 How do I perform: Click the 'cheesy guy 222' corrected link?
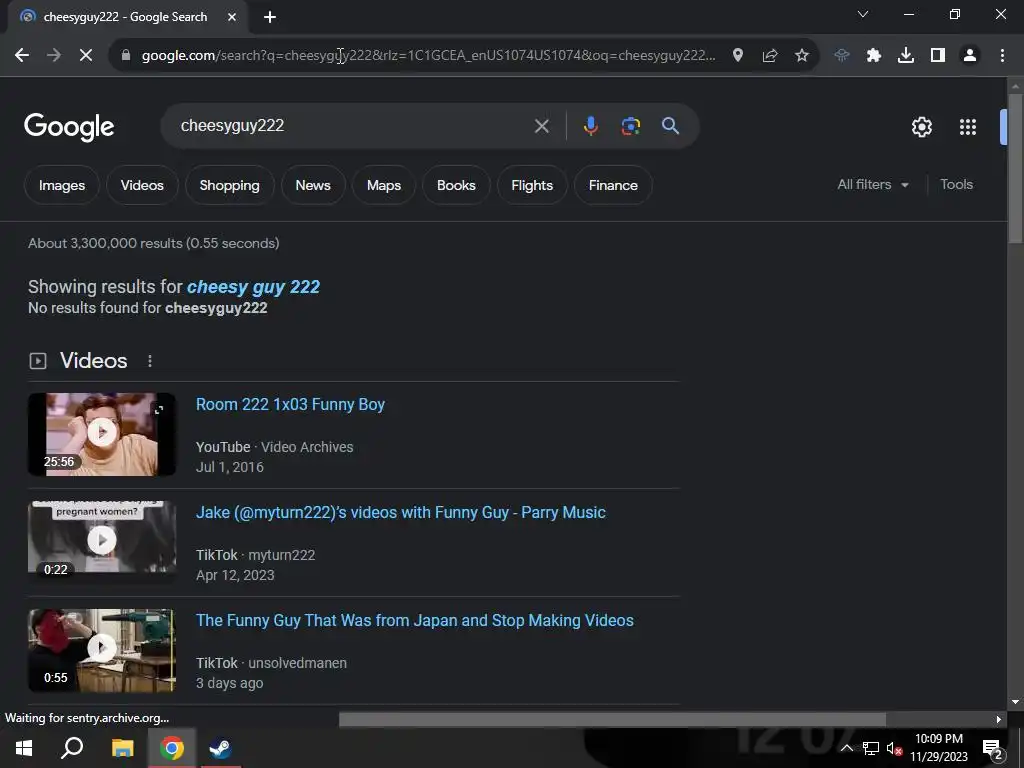(x=253, y=287)
